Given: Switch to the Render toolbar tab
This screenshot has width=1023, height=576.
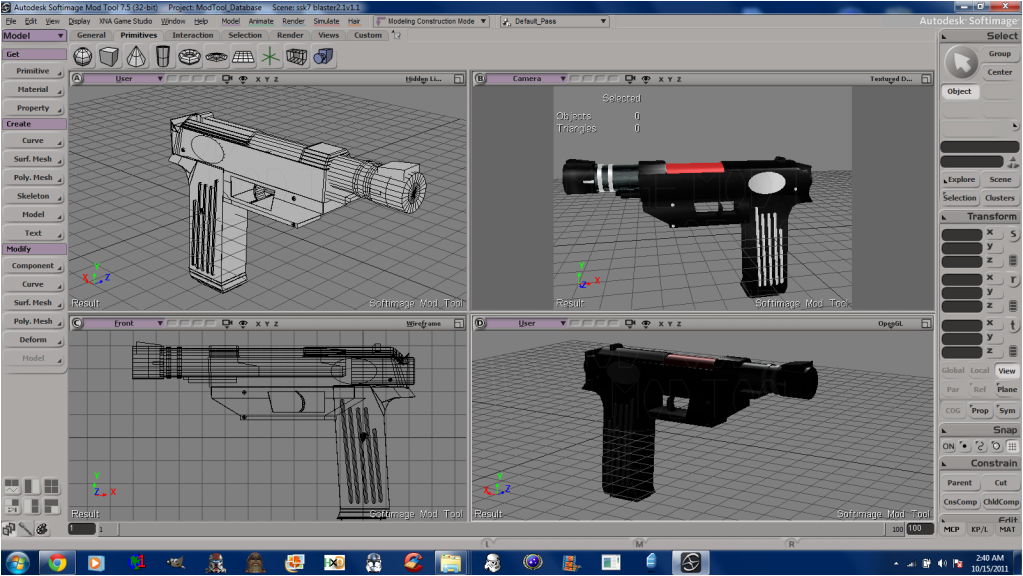Looking at the screenshot, I should pyautogui.click(x=290, y=35).
